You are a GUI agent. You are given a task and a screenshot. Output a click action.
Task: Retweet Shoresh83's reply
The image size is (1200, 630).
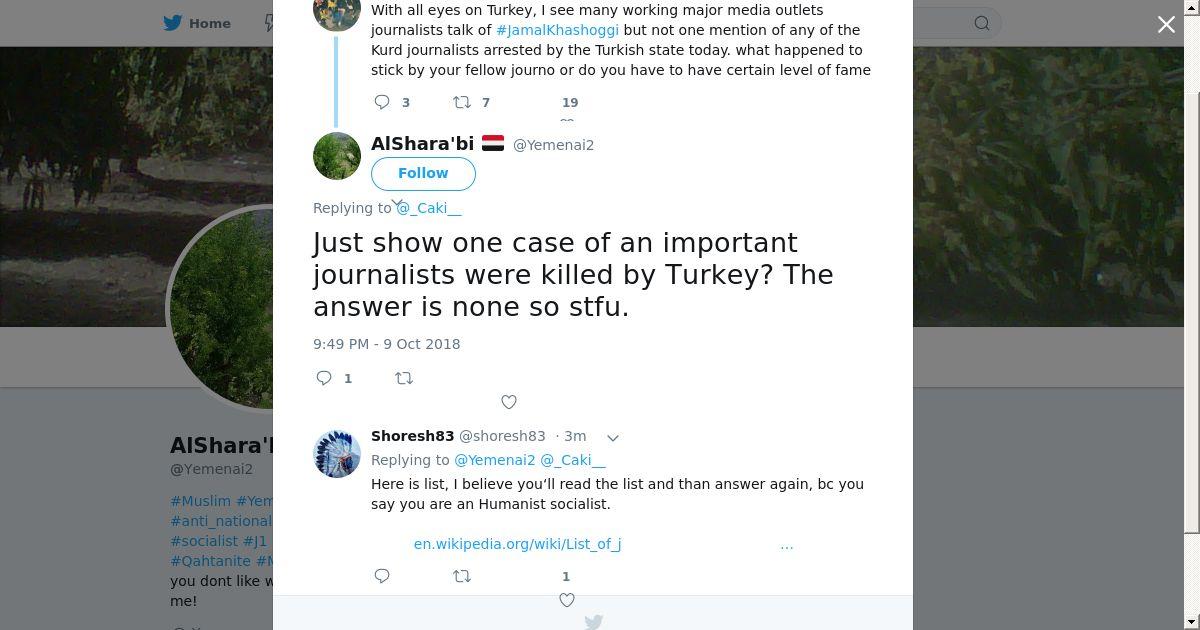(462, 576)
